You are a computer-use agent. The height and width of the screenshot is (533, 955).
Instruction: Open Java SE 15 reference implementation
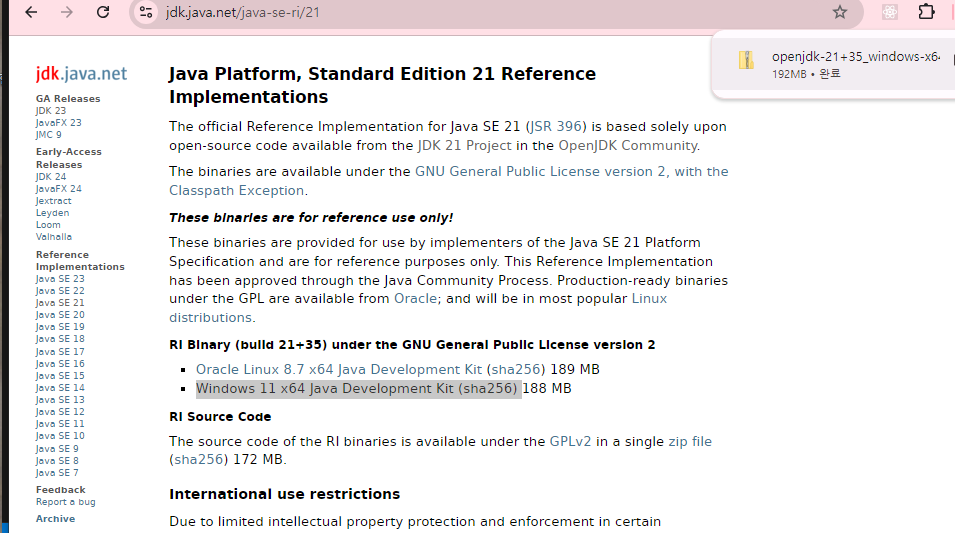pyautogui.click(x=60, y=376)
